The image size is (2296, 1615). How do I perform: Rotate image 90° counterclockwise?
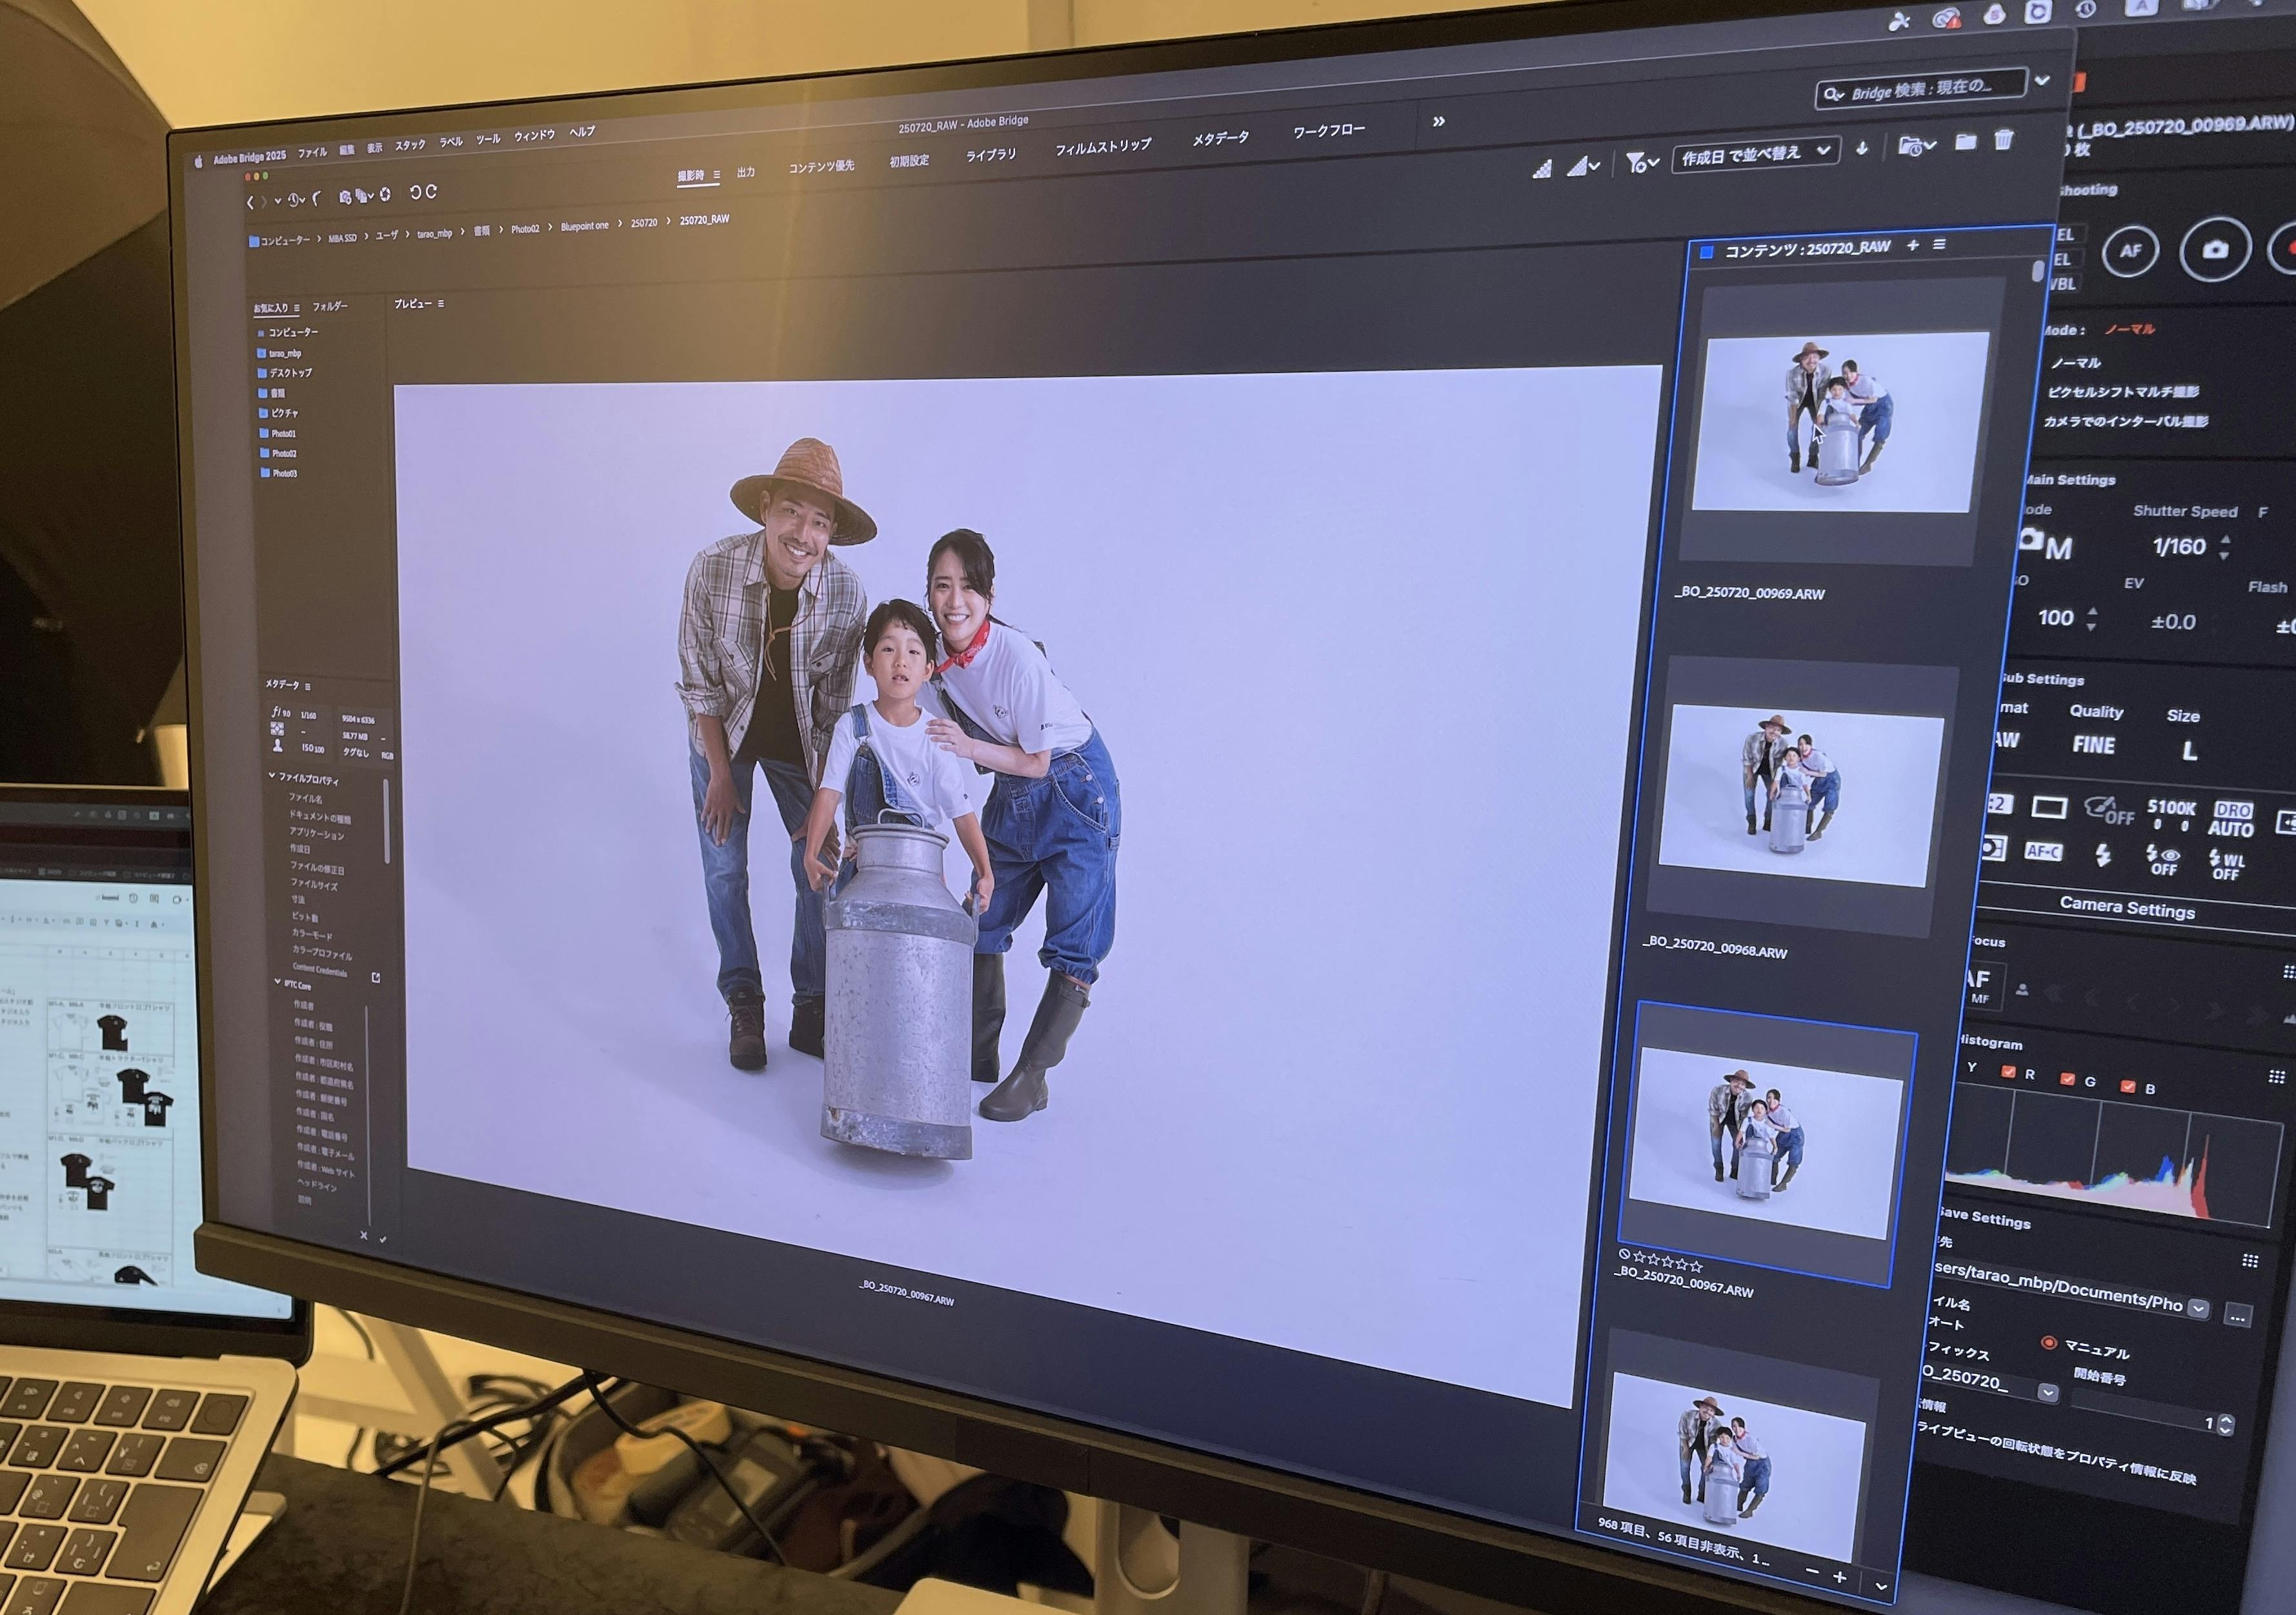(416, 192)
